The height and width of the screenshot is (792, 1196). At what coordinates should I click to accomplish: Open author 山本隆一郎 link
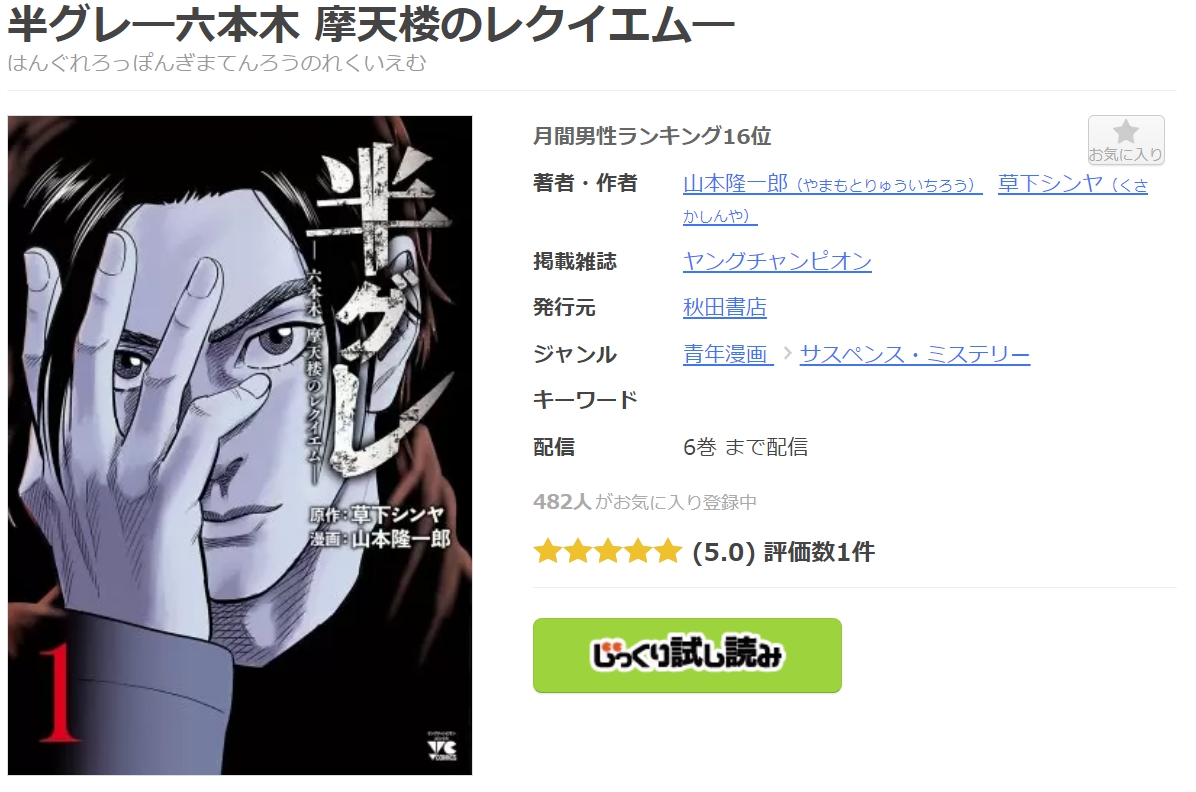click(x=832, y=184)
